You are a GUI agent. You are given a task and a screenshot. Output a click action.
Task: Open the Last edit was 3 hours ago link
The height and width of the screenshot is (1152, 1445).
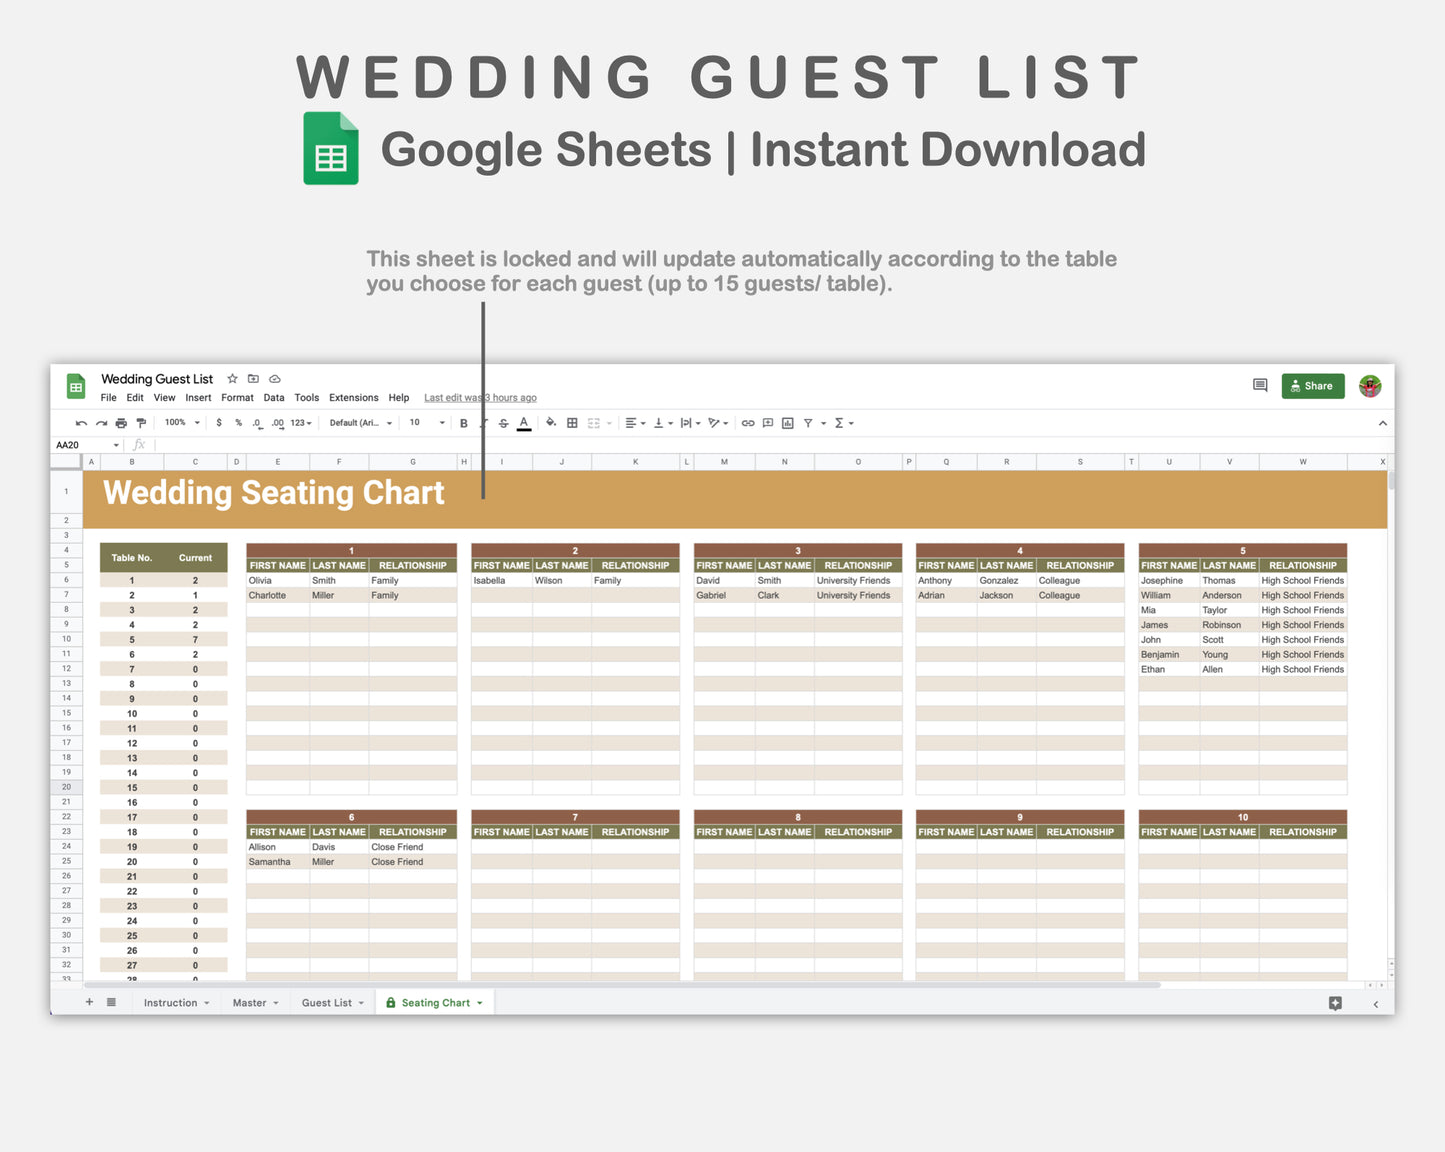[480, 397]
